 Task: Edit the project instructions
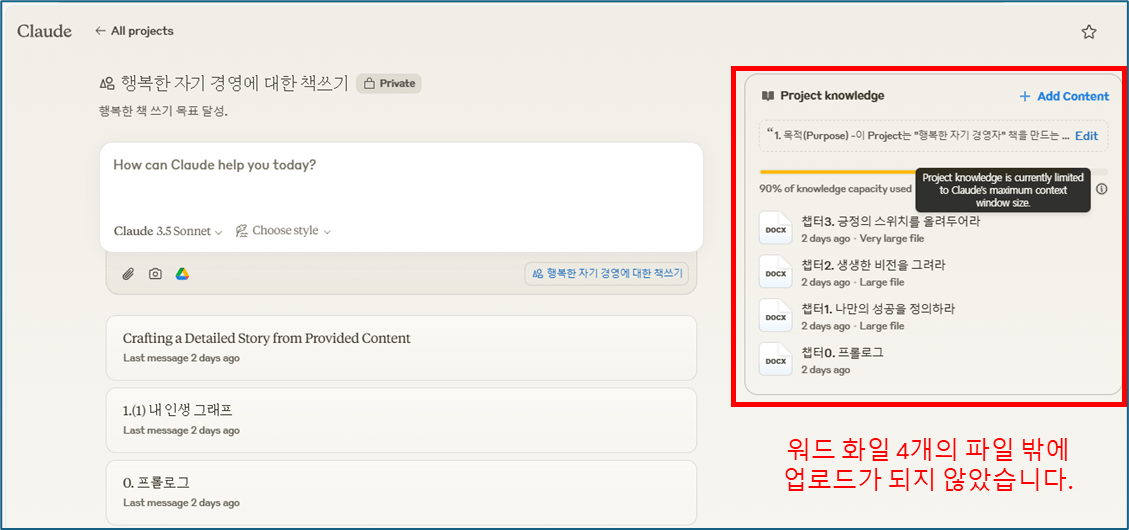[1087, 135]
